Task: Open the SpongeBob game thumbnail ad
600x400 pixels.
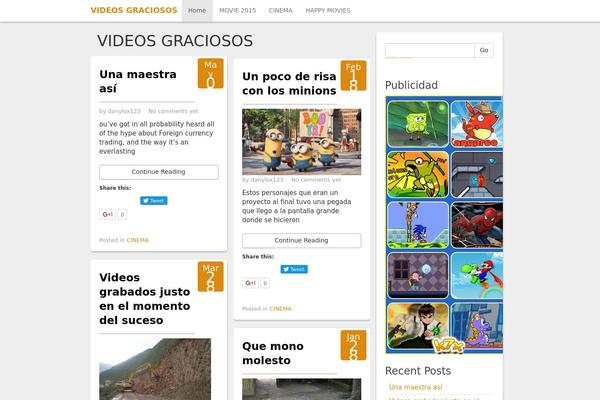Action: tap(417, 124)
